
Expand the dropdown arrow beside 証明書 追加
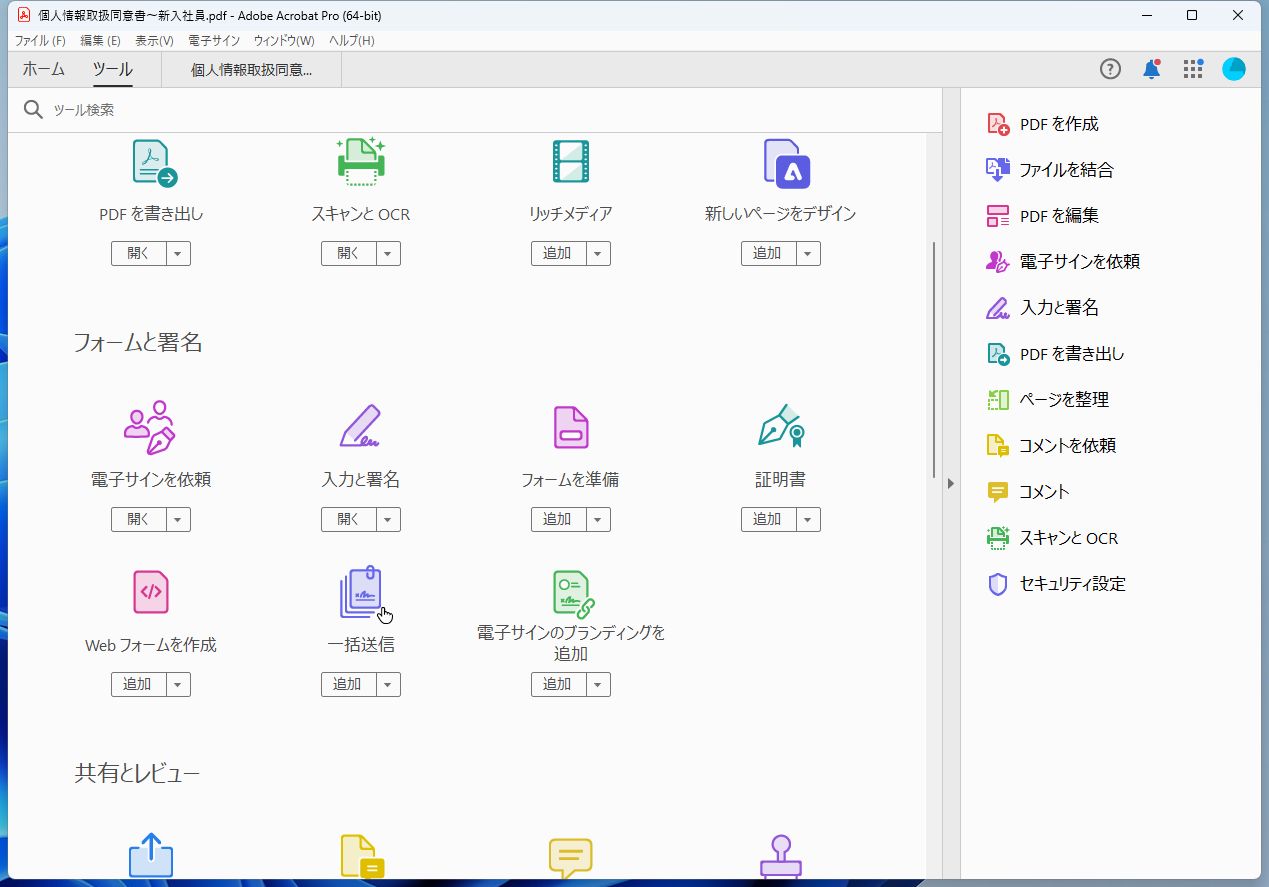tap(809, 519)
